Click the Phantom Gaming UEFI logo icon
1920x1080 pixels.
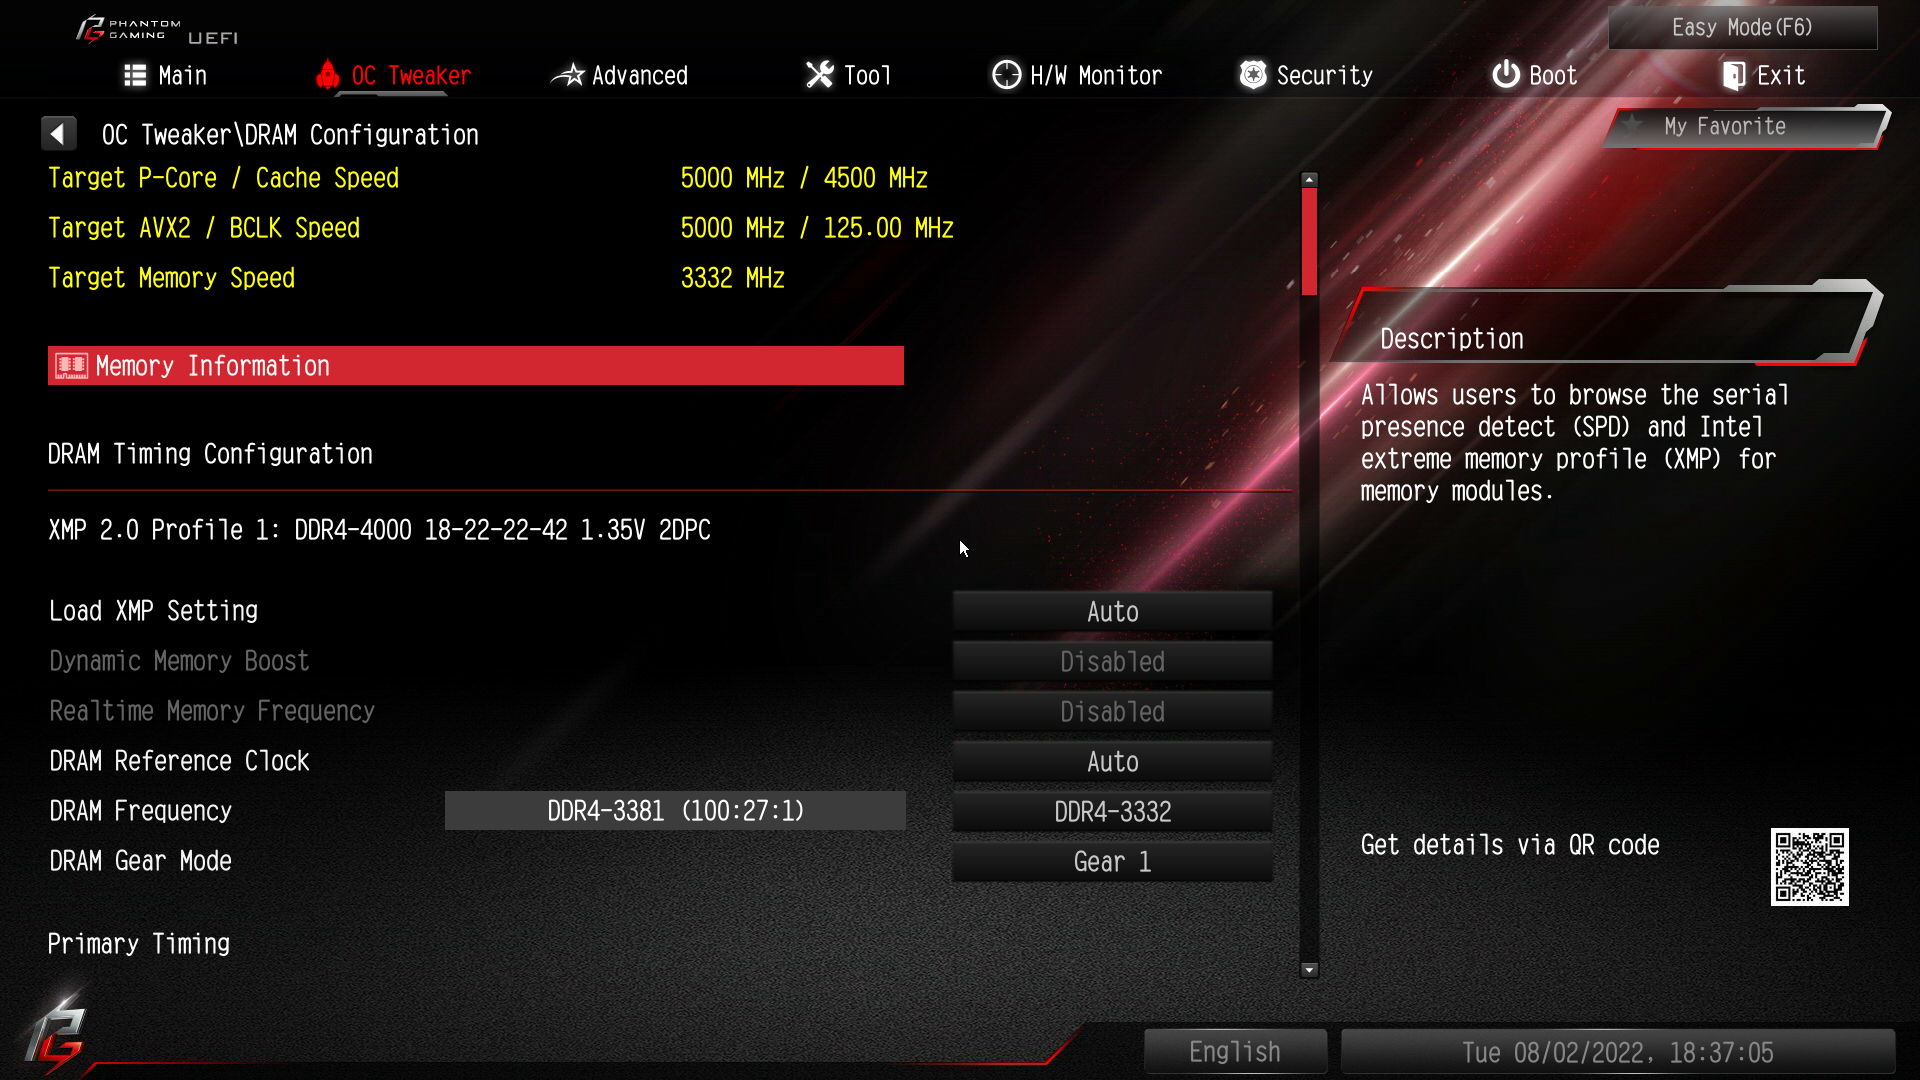(x=87, y=26)
